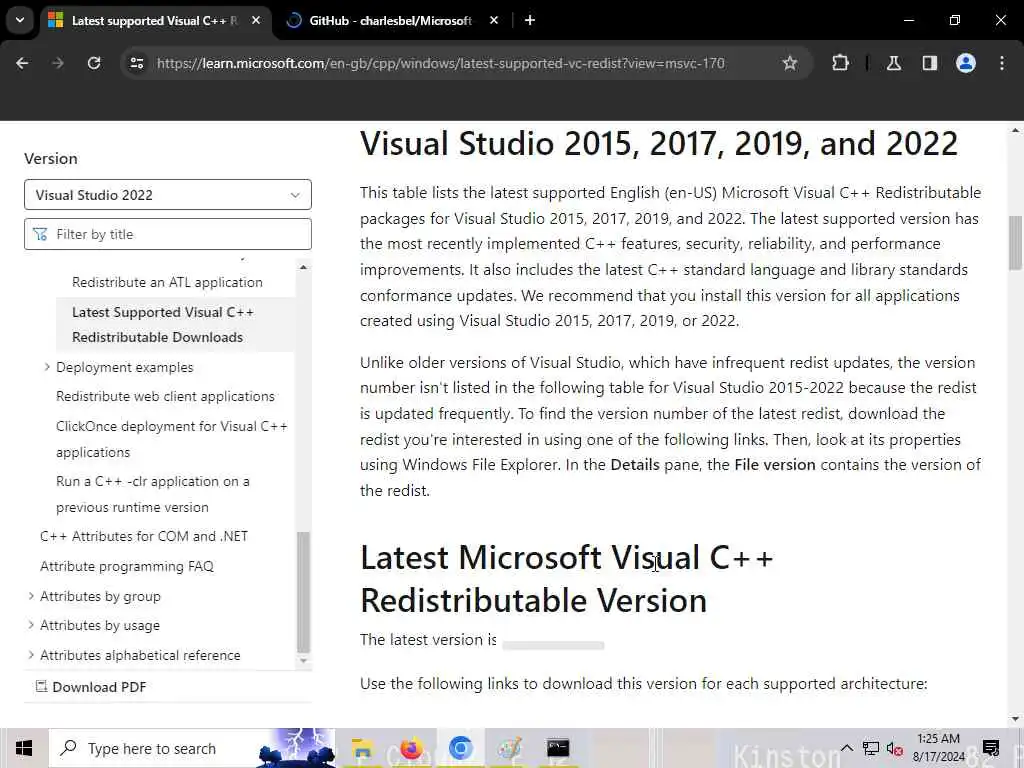The image size is (1024, 768).
Task: Show hidden system tray icons
Action: (846, 748)
